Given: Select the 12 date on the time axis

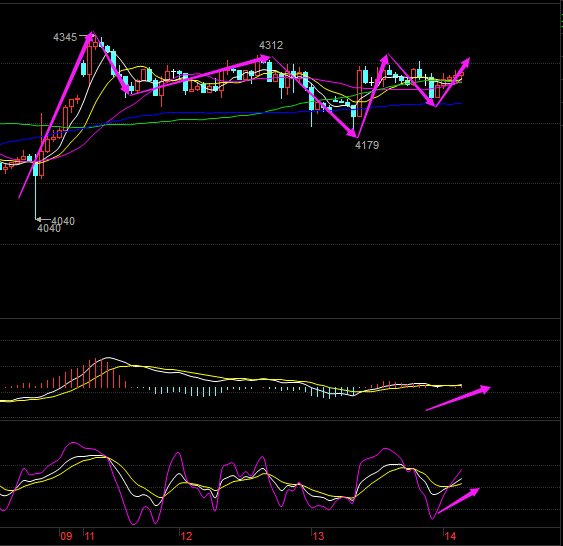Looking at the screenshot, I should [186, 536].
